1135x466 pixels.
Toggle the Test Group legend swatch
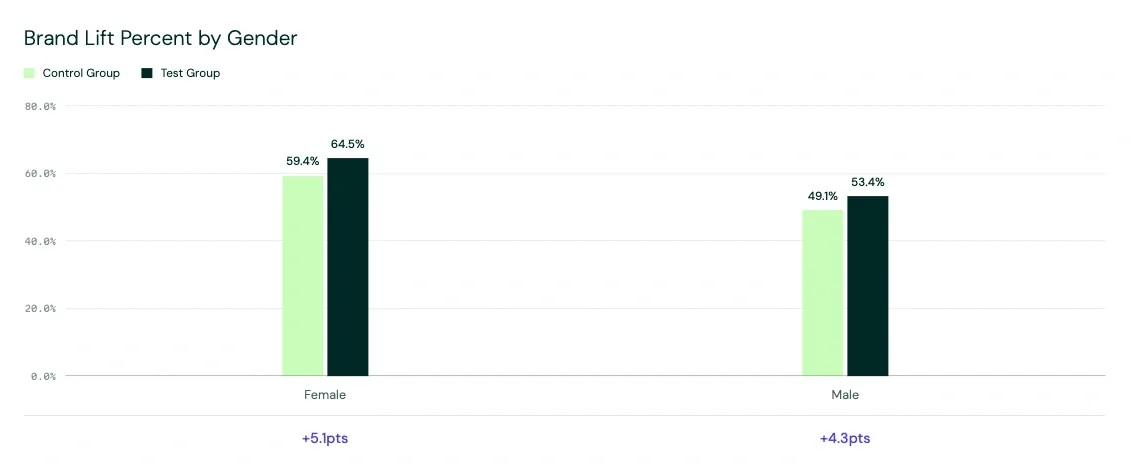point(147,73)
